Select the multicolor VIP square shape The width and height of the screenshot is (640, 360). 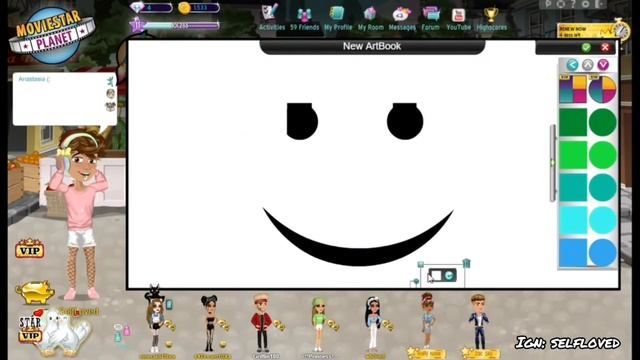click(573, 89)
